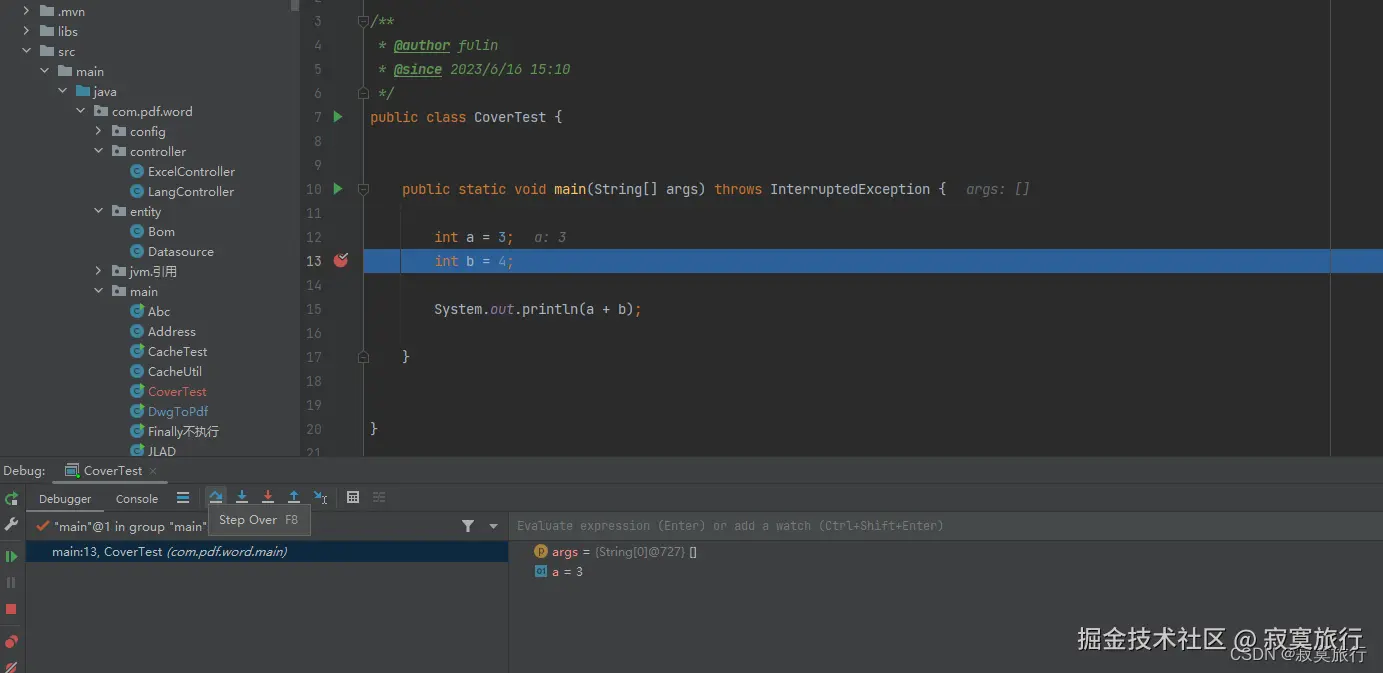Click the System.out.println(a + b) line

tap(538, 309)
